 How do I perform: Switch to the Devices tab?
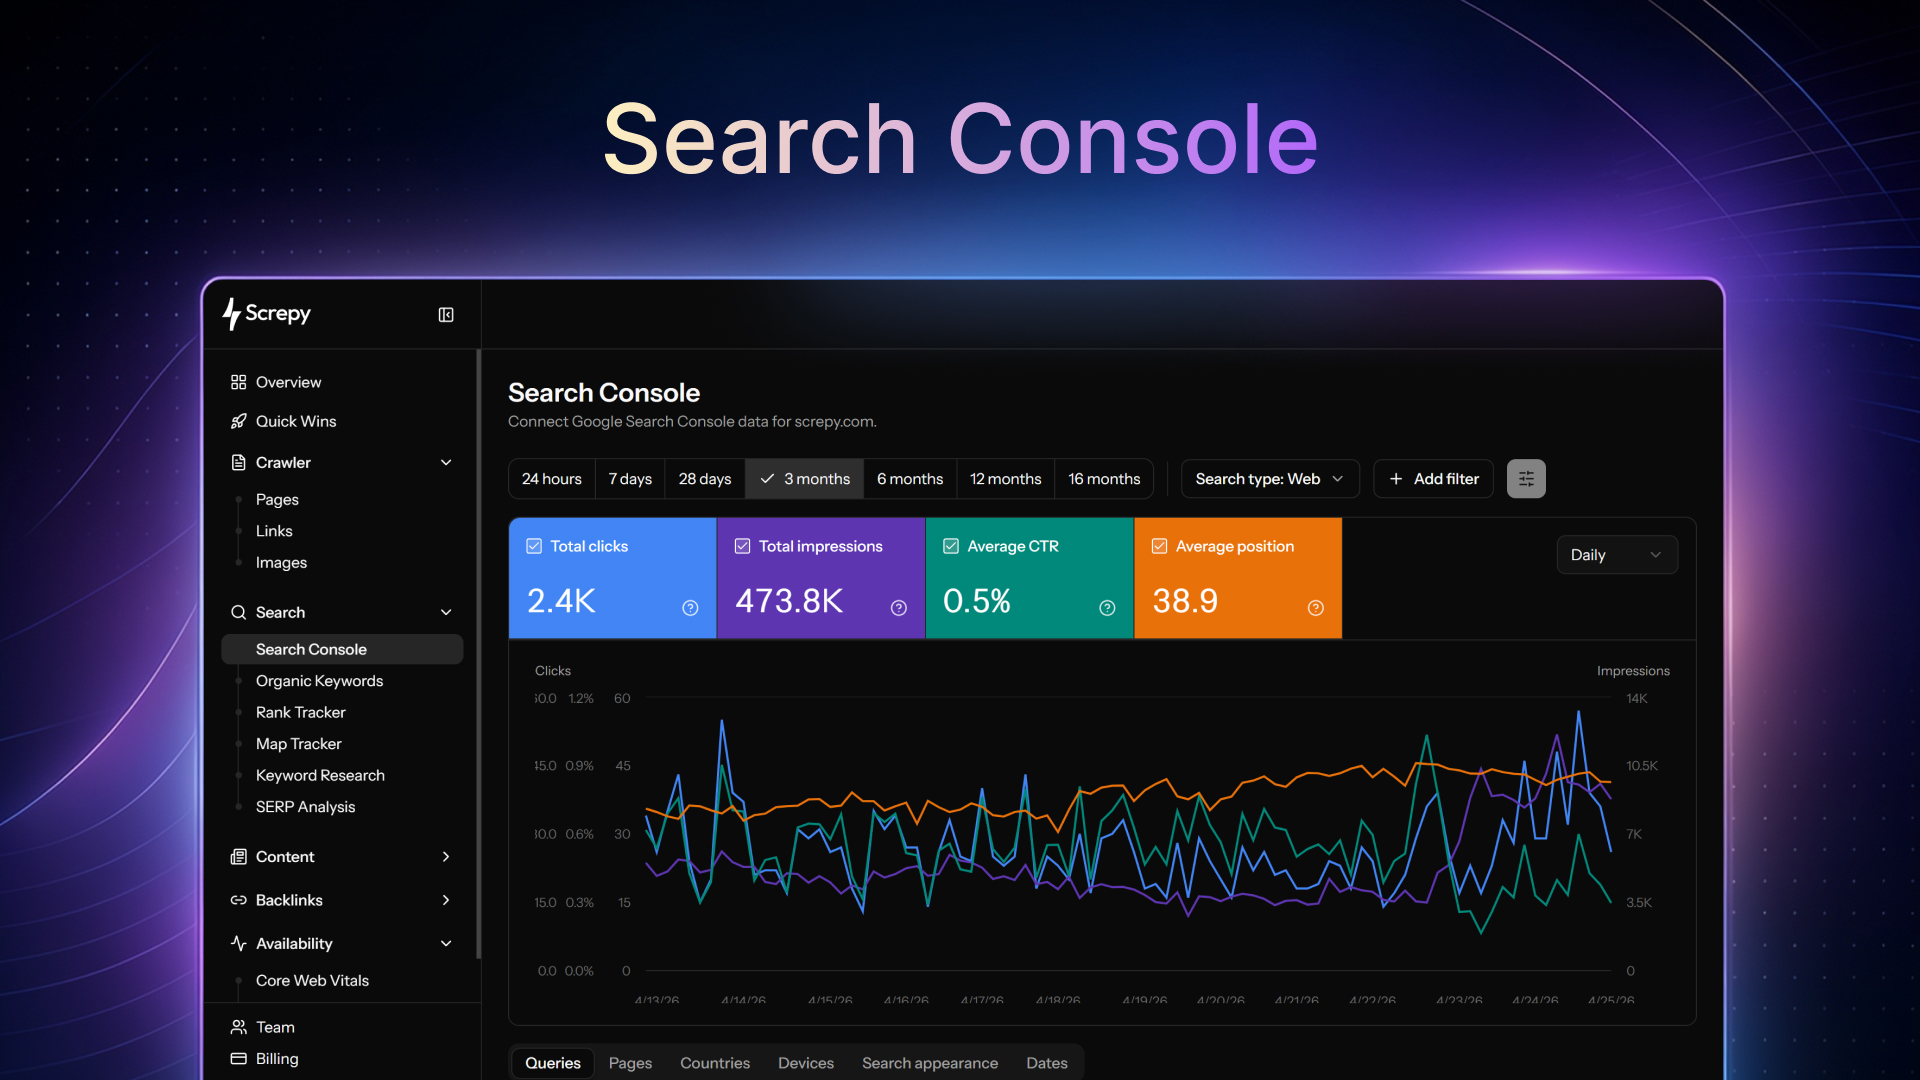click(806, 1063)
